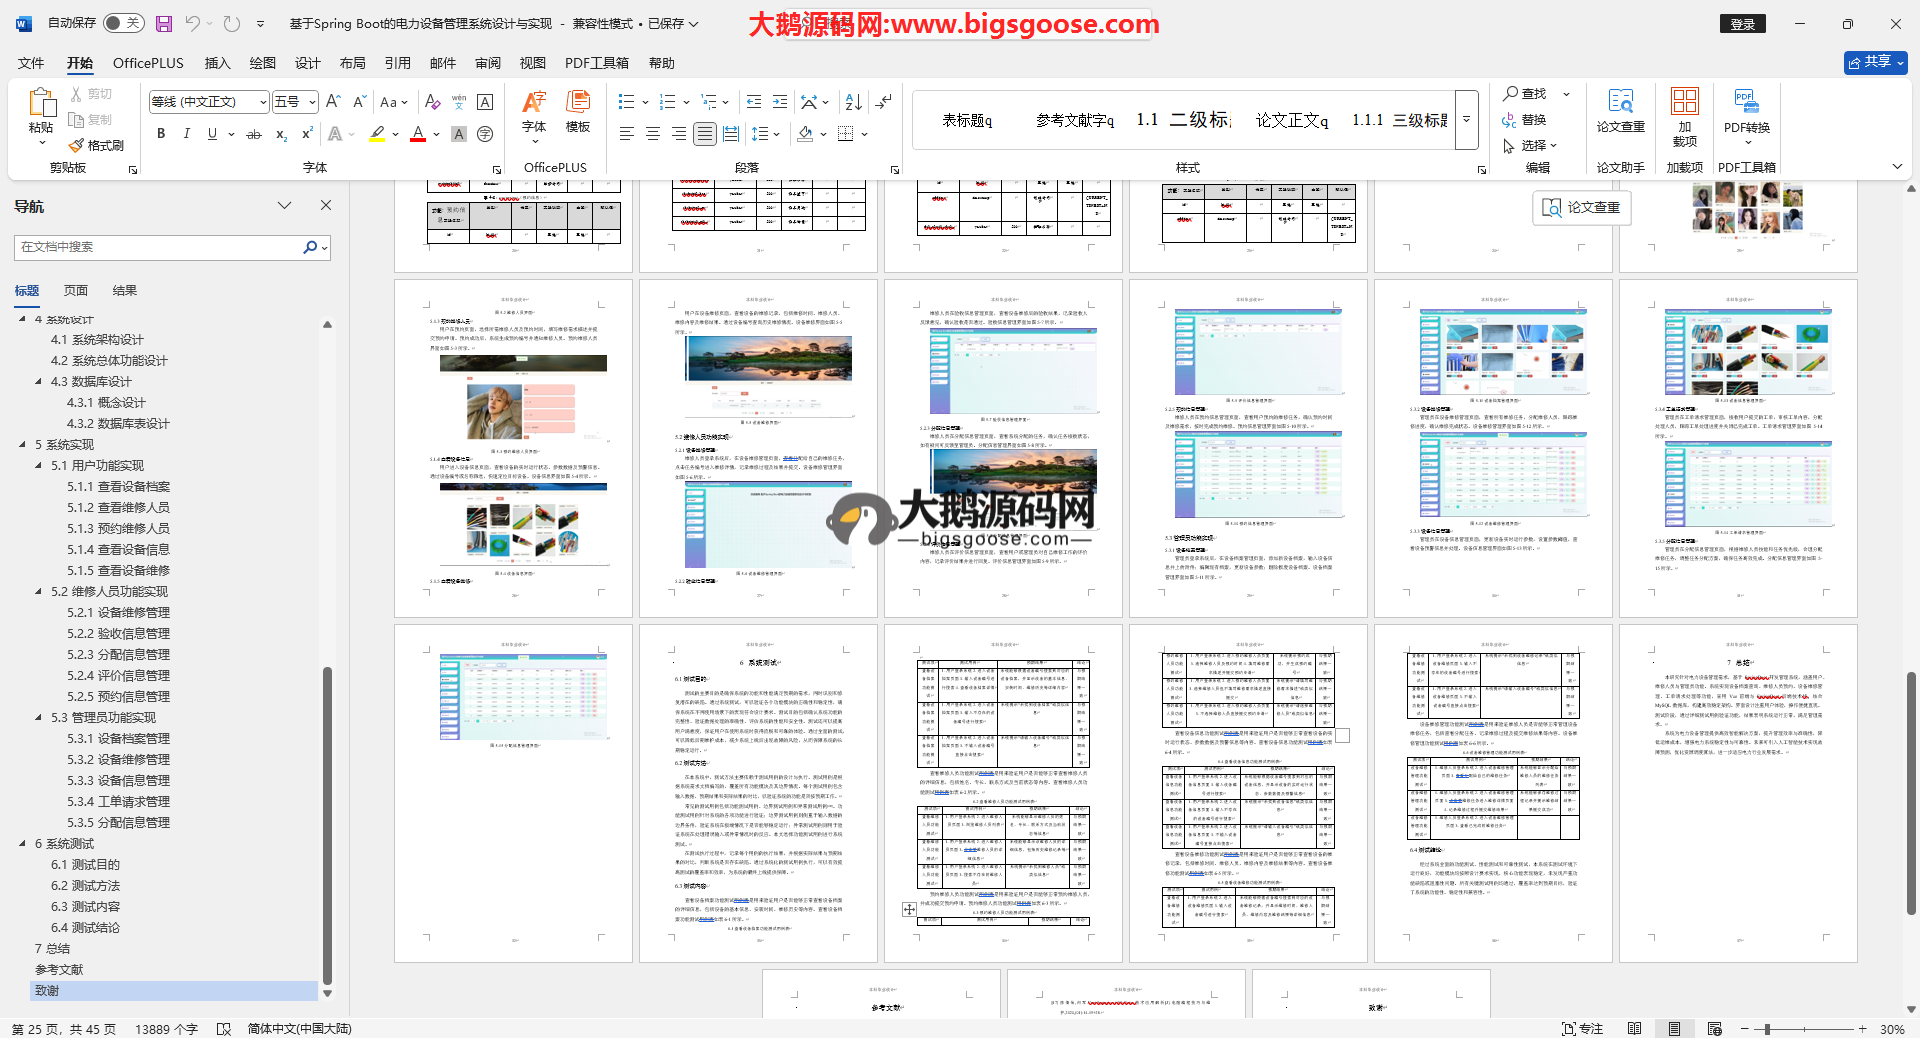1920x1038 pixels.
Task: Select the justify alignment icon
Action: [705, 134]
